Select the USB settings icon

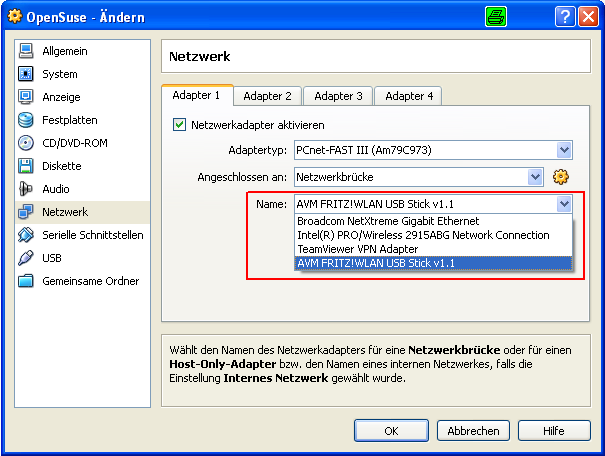pos(27,258)
